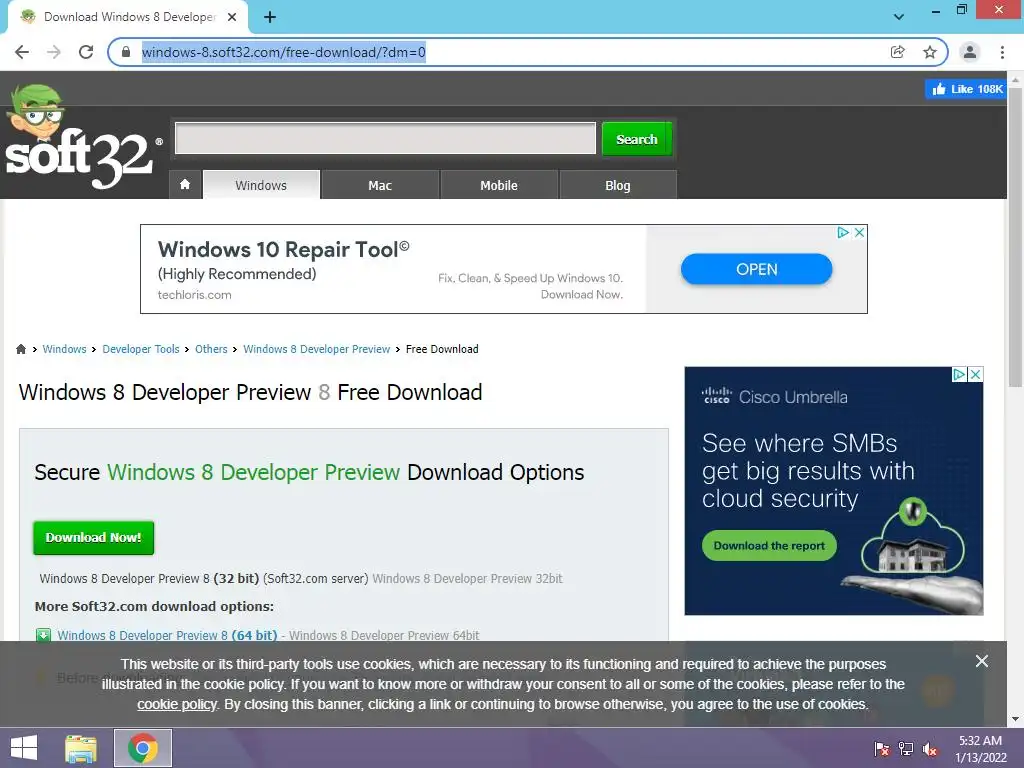
Task: Click the Facebook Like 108K button
Action: pos(967,89)
